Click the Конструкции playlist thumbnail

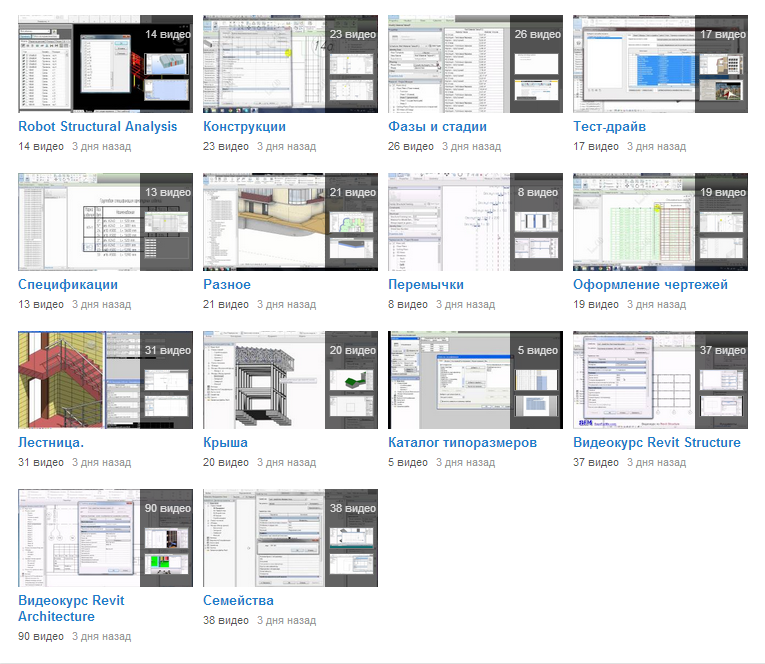click(290, 64)
